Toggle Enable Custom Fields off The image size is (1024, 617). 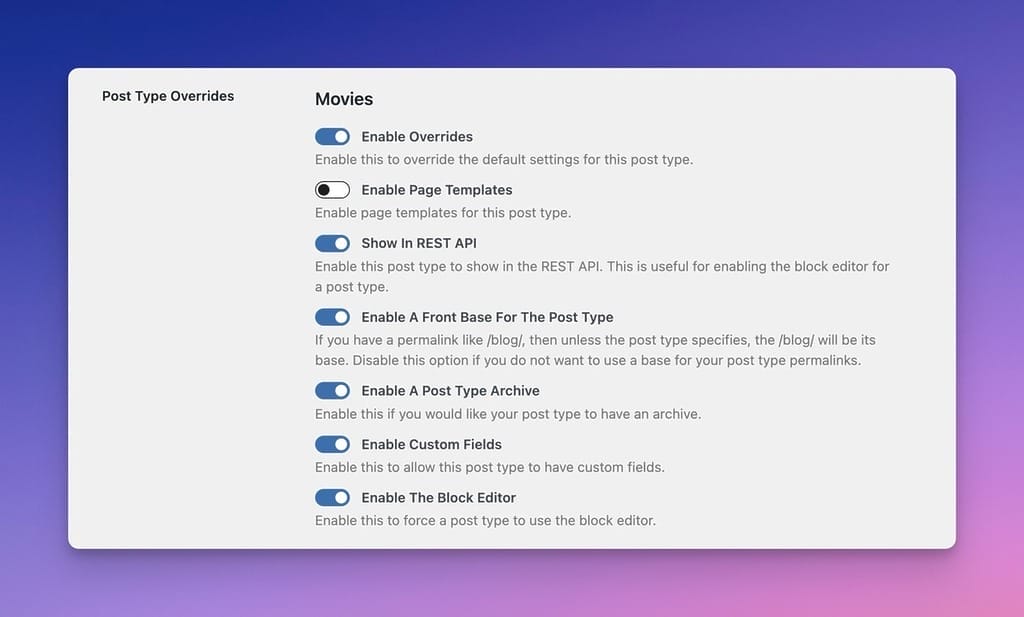point(332,444)
